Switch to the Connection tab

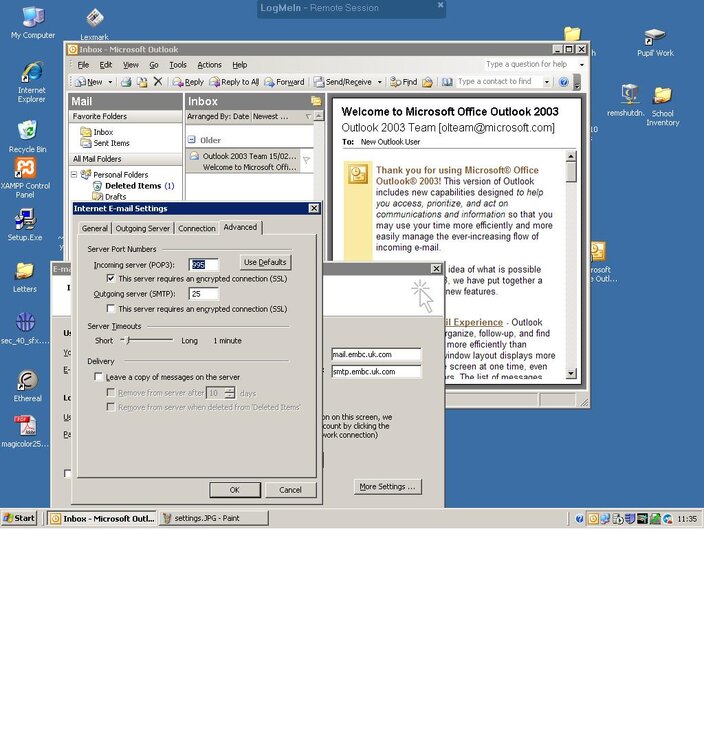pyautogui.click(x=197, y=229)
